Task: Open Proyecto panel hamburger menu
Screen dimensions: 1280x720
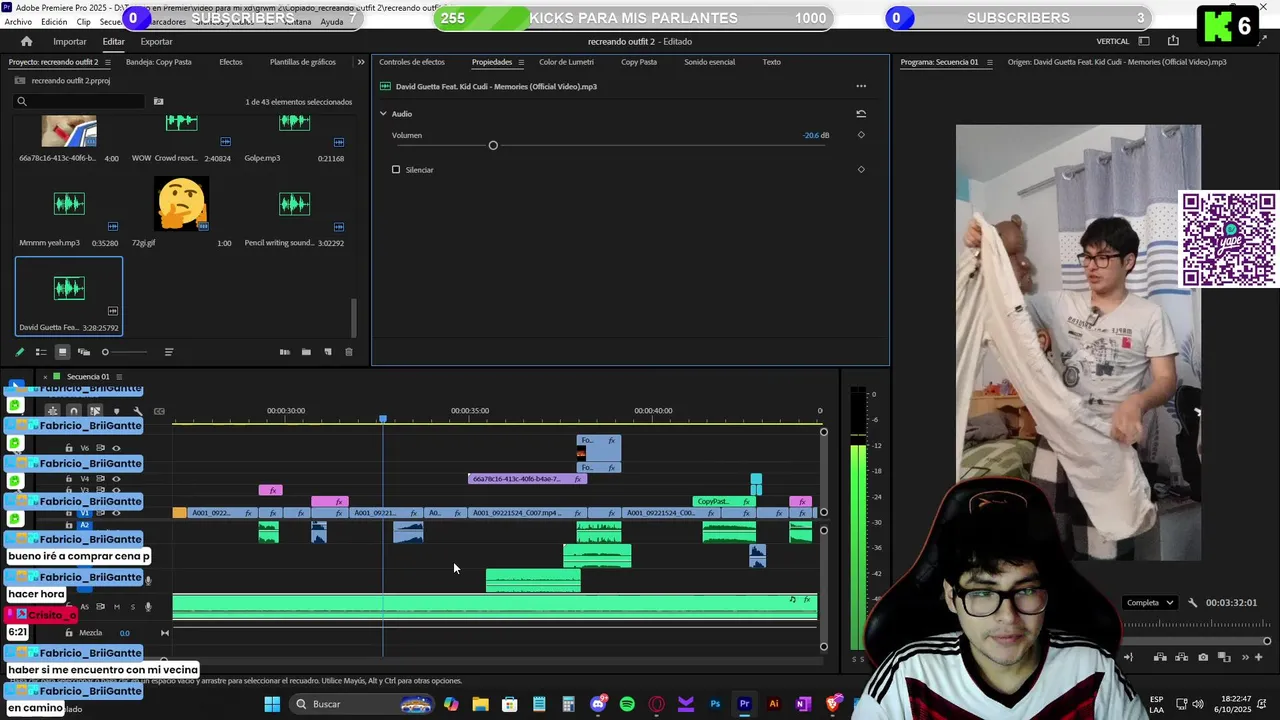Action: pyautogui.click(x=108, y=62)
